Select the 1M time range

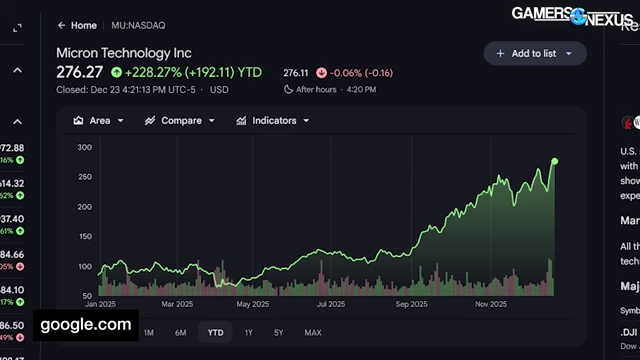pos(149,333)
